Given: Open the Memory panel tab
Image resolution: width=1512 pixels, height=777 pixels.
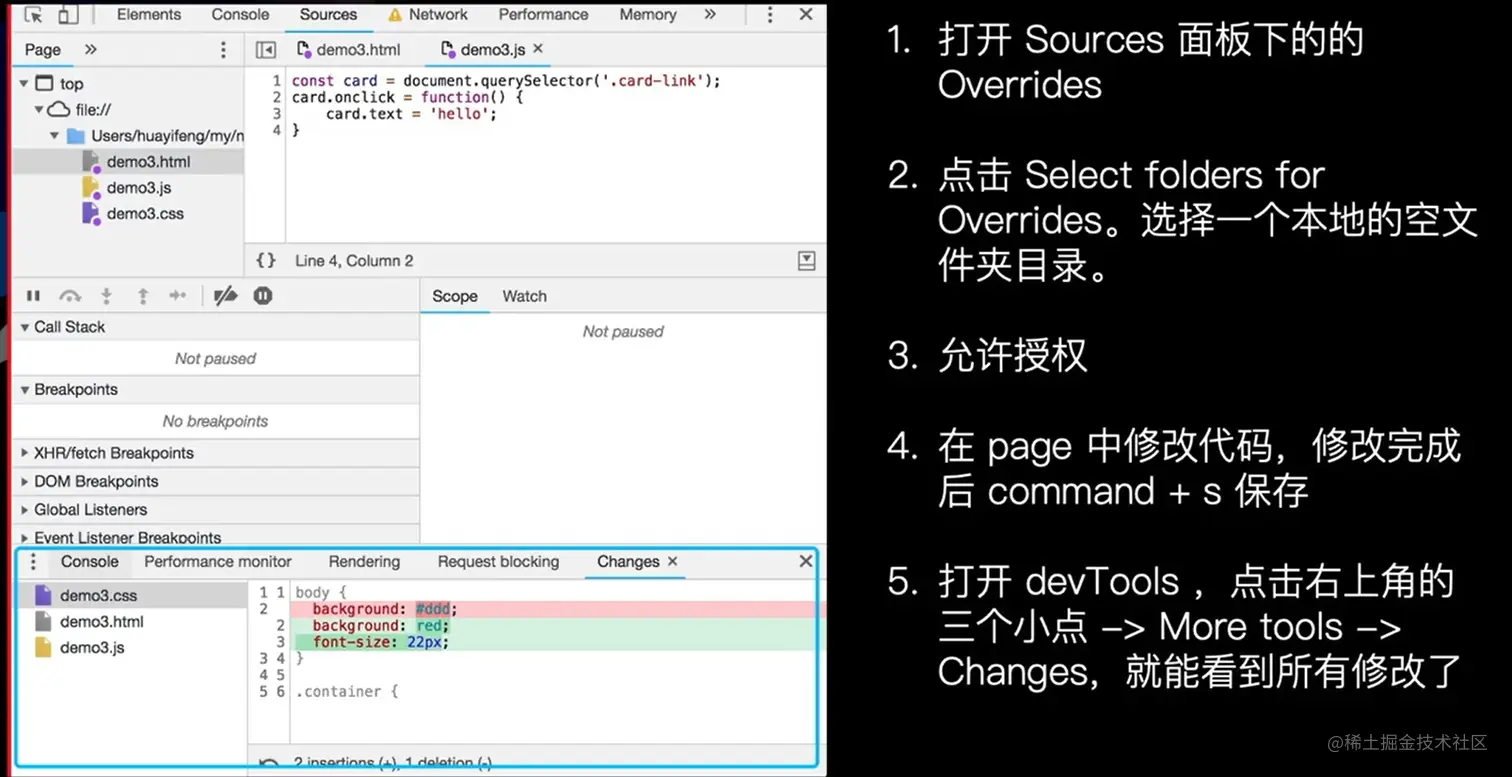Looking at the screenshot, I should pos(647,15).
